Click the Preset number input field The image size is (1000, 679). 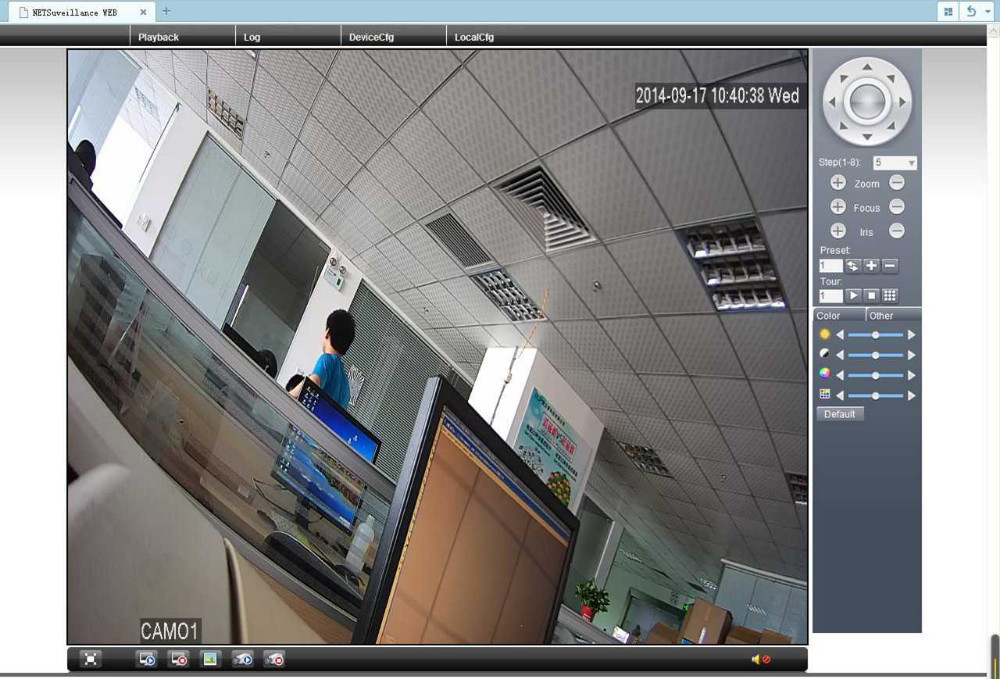pos(831,266)
